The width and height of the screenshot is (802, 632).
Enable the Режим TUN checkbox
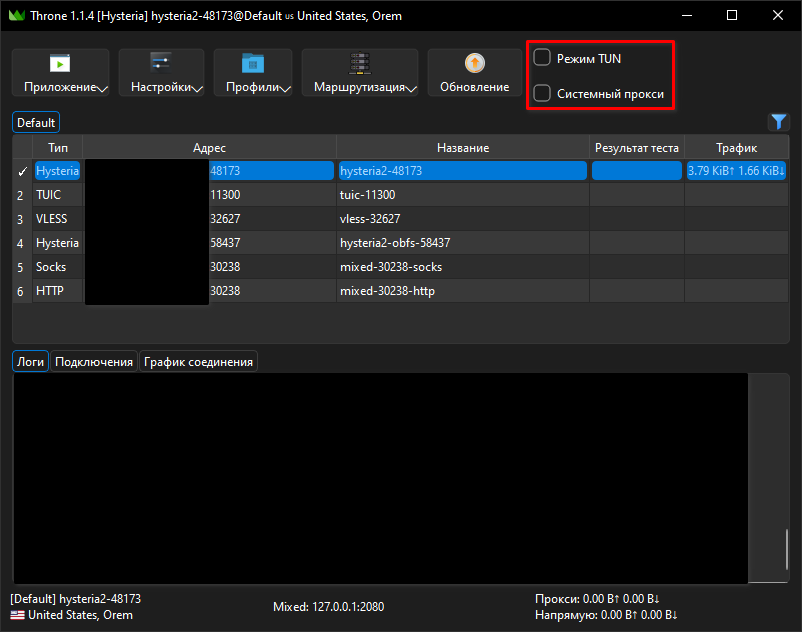point(542,57)
